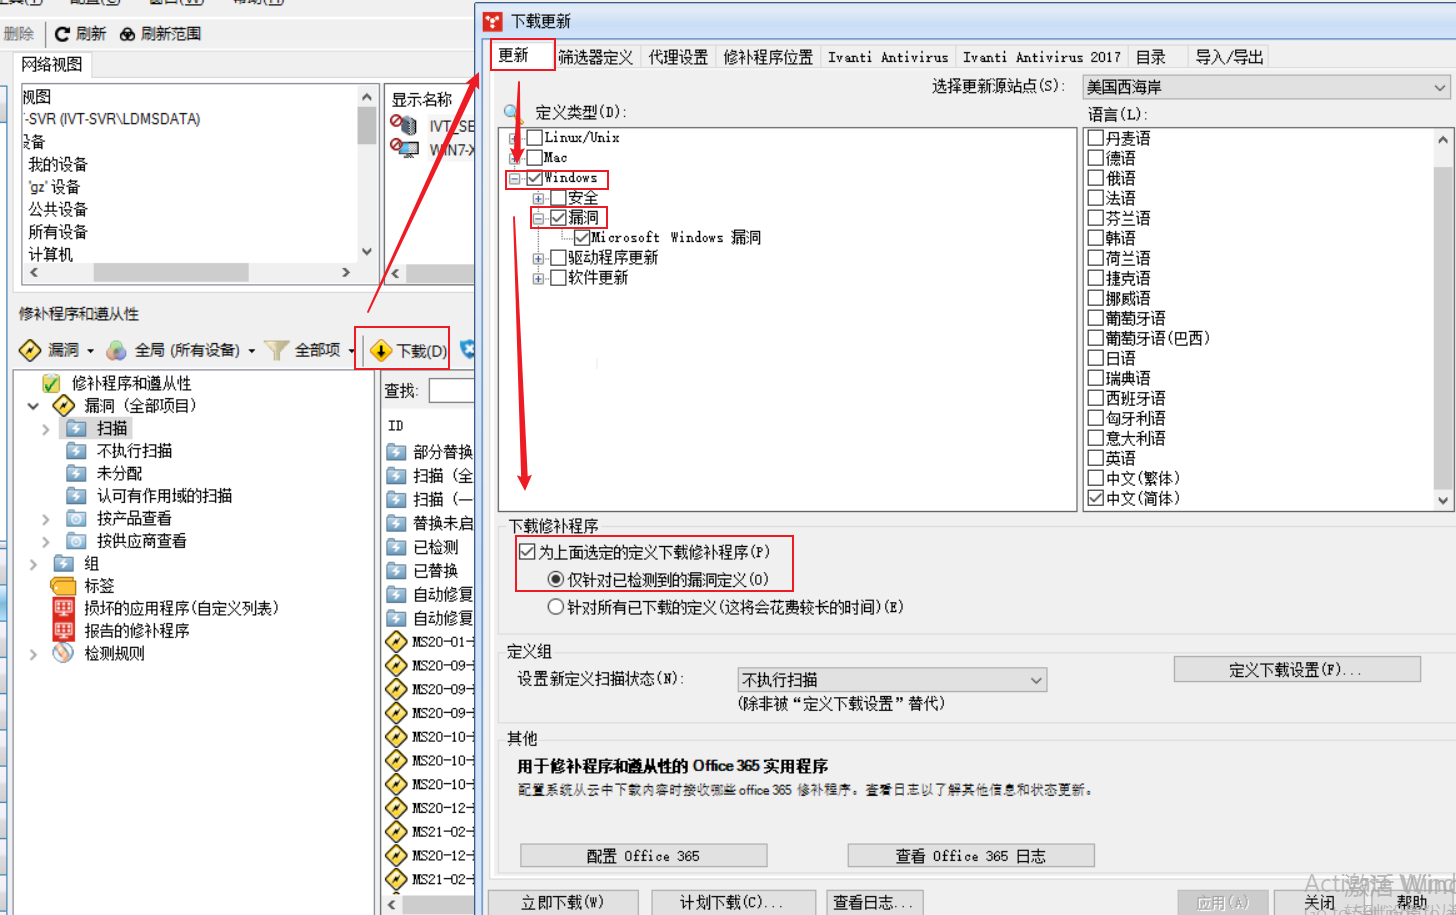Image resolution: width=1456 pixels, height=915 pixels.
Task: Click the 立即下载(W) button
Action: (x=562, y=902)
